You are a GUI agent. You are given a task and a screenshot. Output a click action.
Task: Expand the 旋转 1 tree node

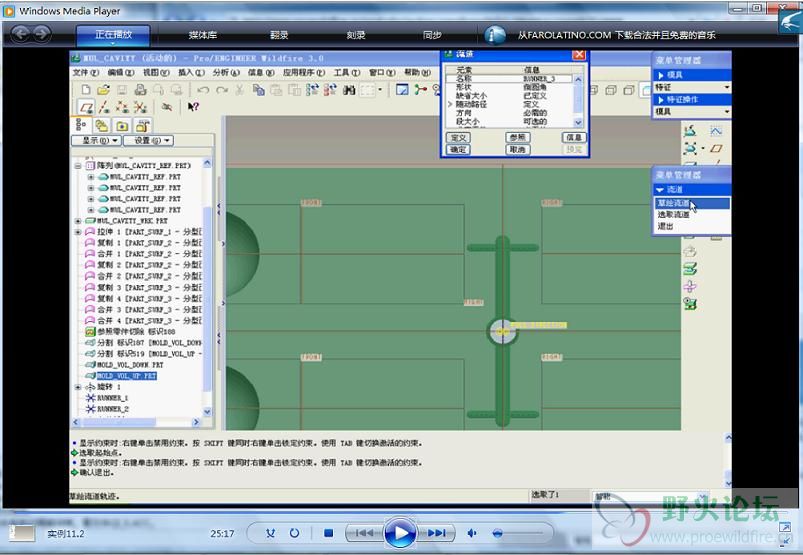tap(78, 387)
